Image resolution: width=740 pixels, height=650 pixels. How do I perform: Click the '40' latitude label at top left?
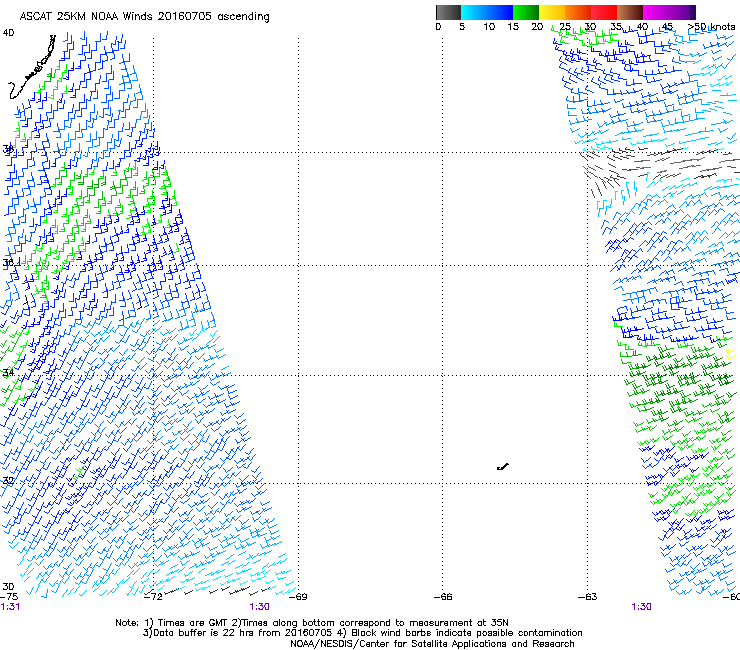point(8,33)
